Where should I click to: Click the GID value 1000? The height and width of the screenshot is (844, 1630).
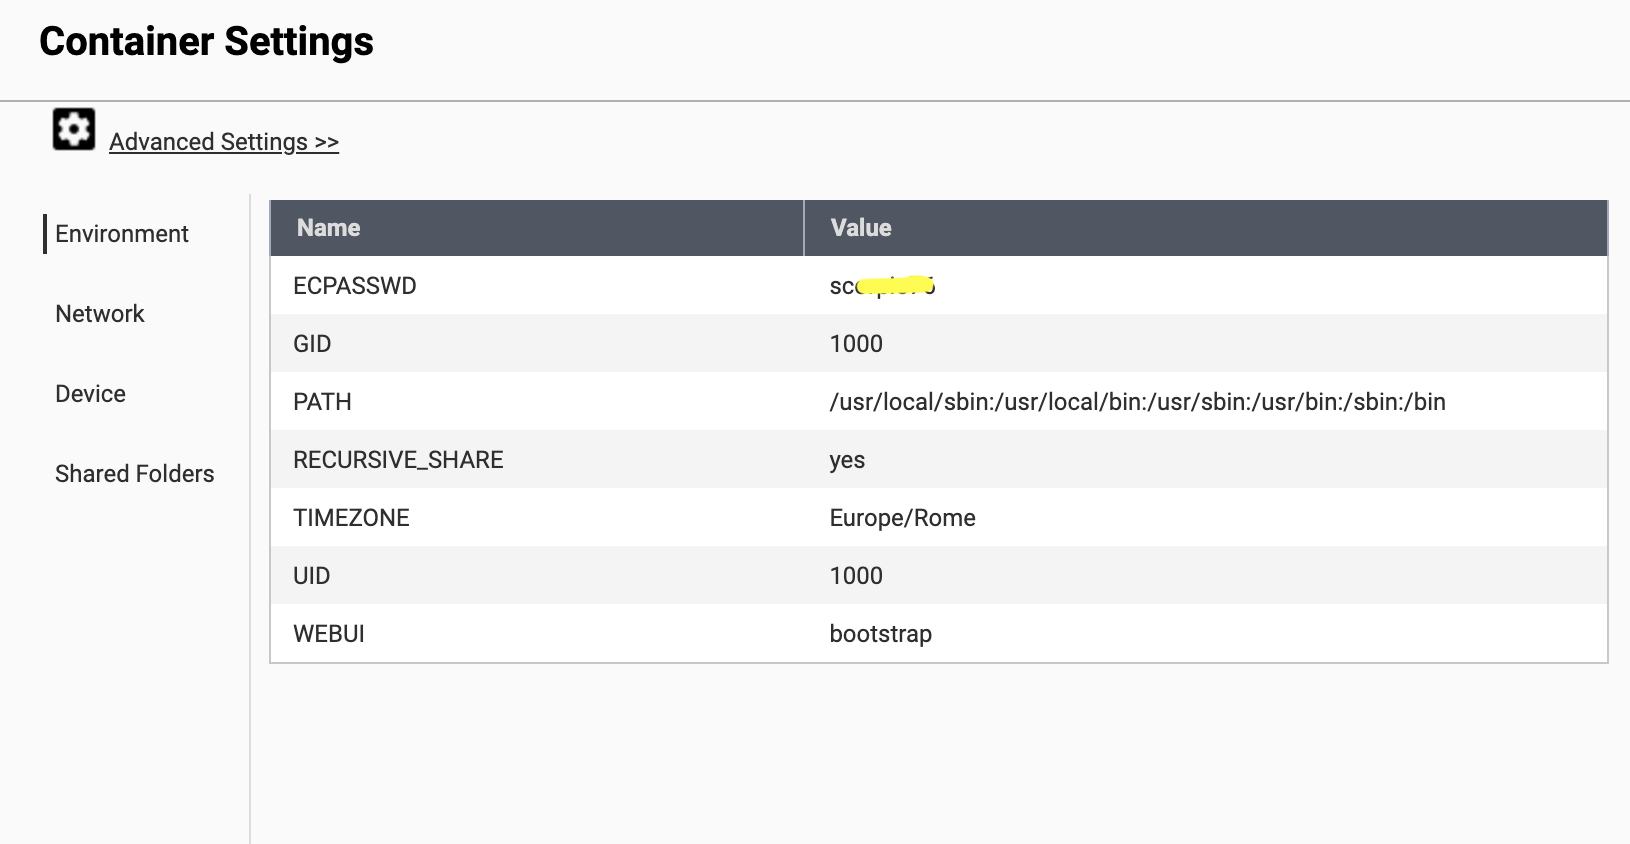[856, 344]
